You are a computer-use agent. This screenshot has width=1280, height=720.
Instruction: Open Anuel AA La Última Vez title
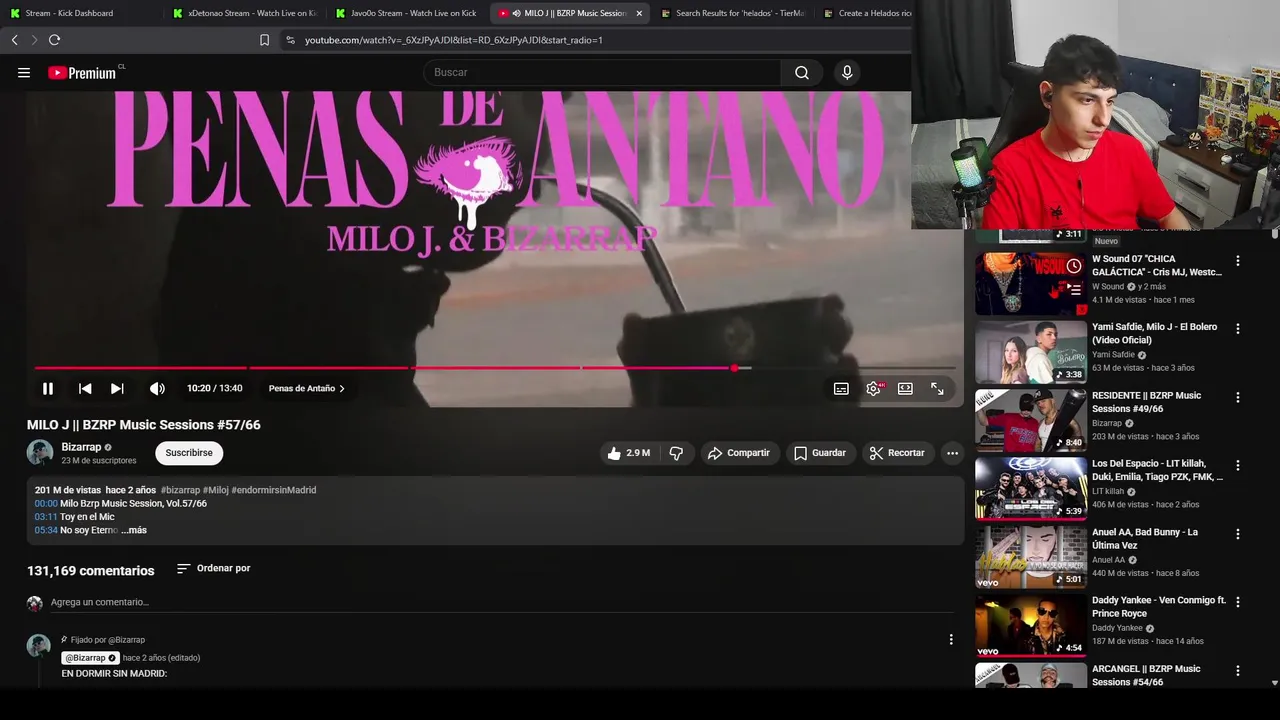pyautogui.click(x=1145, y=539)
